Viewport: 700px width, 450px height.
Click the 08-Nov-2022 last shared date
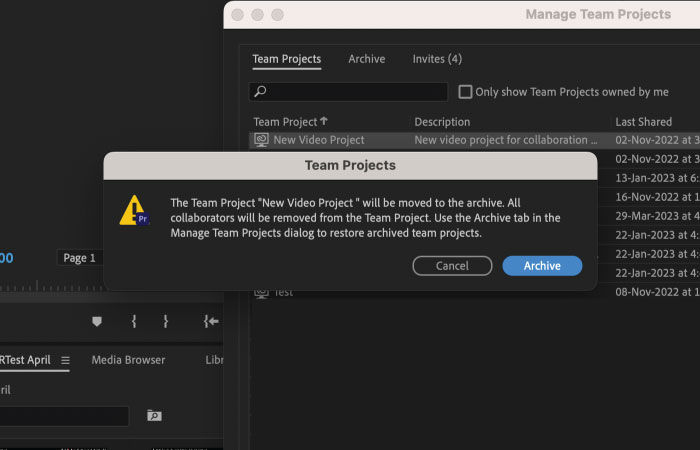pos(657,292)
